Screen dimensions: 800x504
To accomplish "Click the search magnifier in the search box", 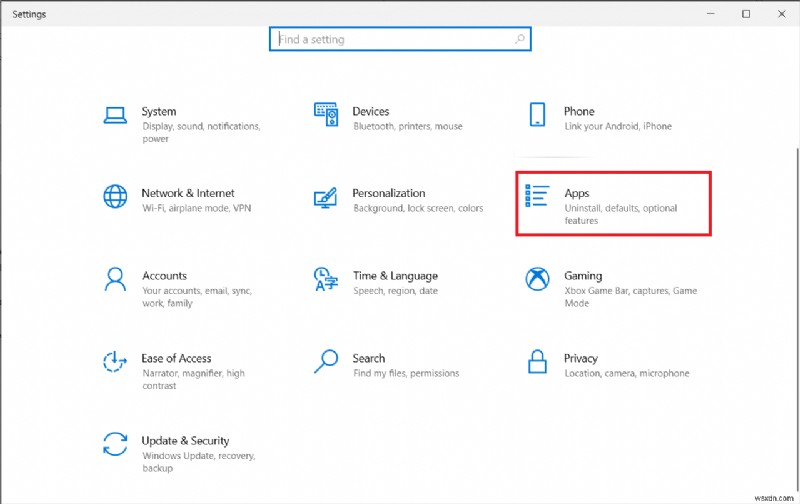I will click(x=519, y=39).
